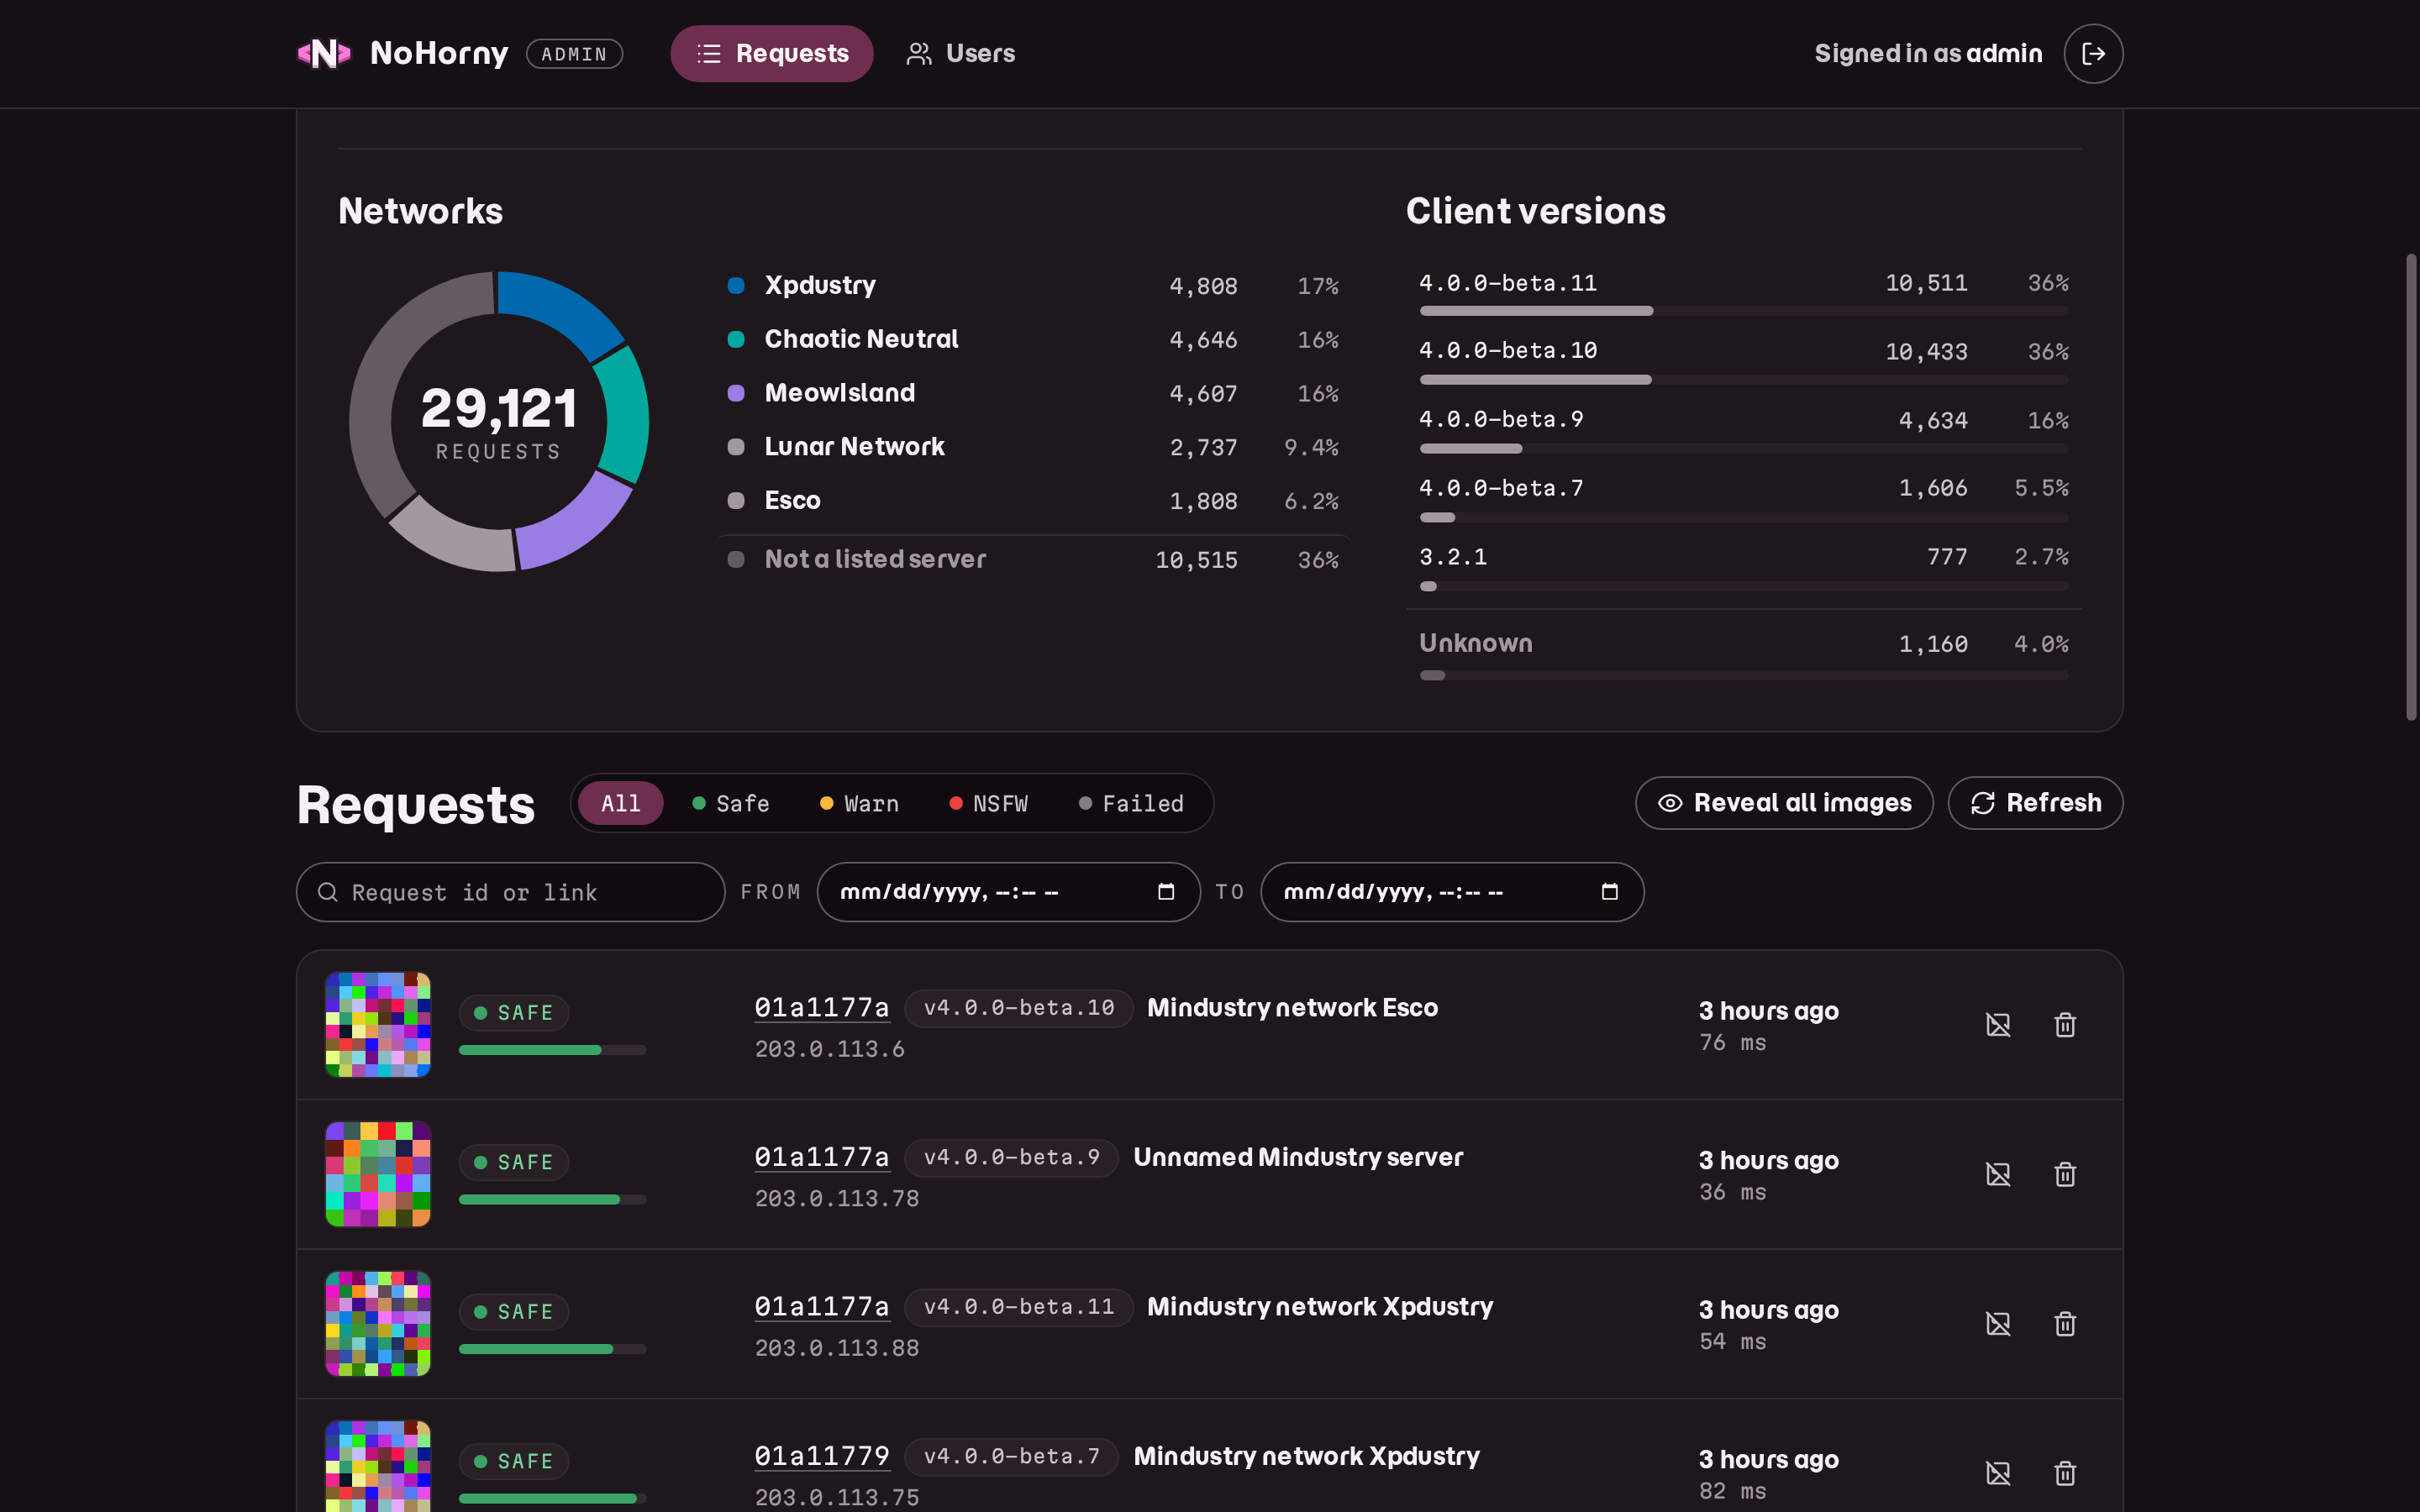2420x1512 pixels.
Task: Open request 01a1177a for Unnamed Mindustry server
Action: pyautogui.click(x=822, y=1157)
